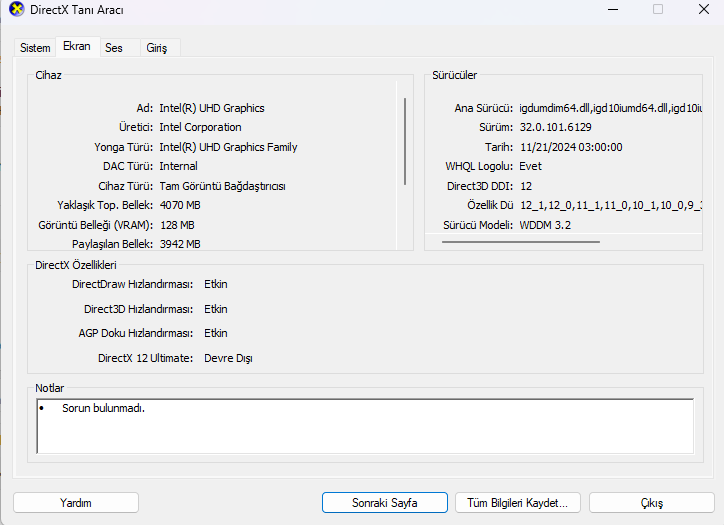The width and height of the screenshot is (724, 525).
Task: Click Tam Görüntü Bağdaştırıcısı device type value
Action: point(222,186)
